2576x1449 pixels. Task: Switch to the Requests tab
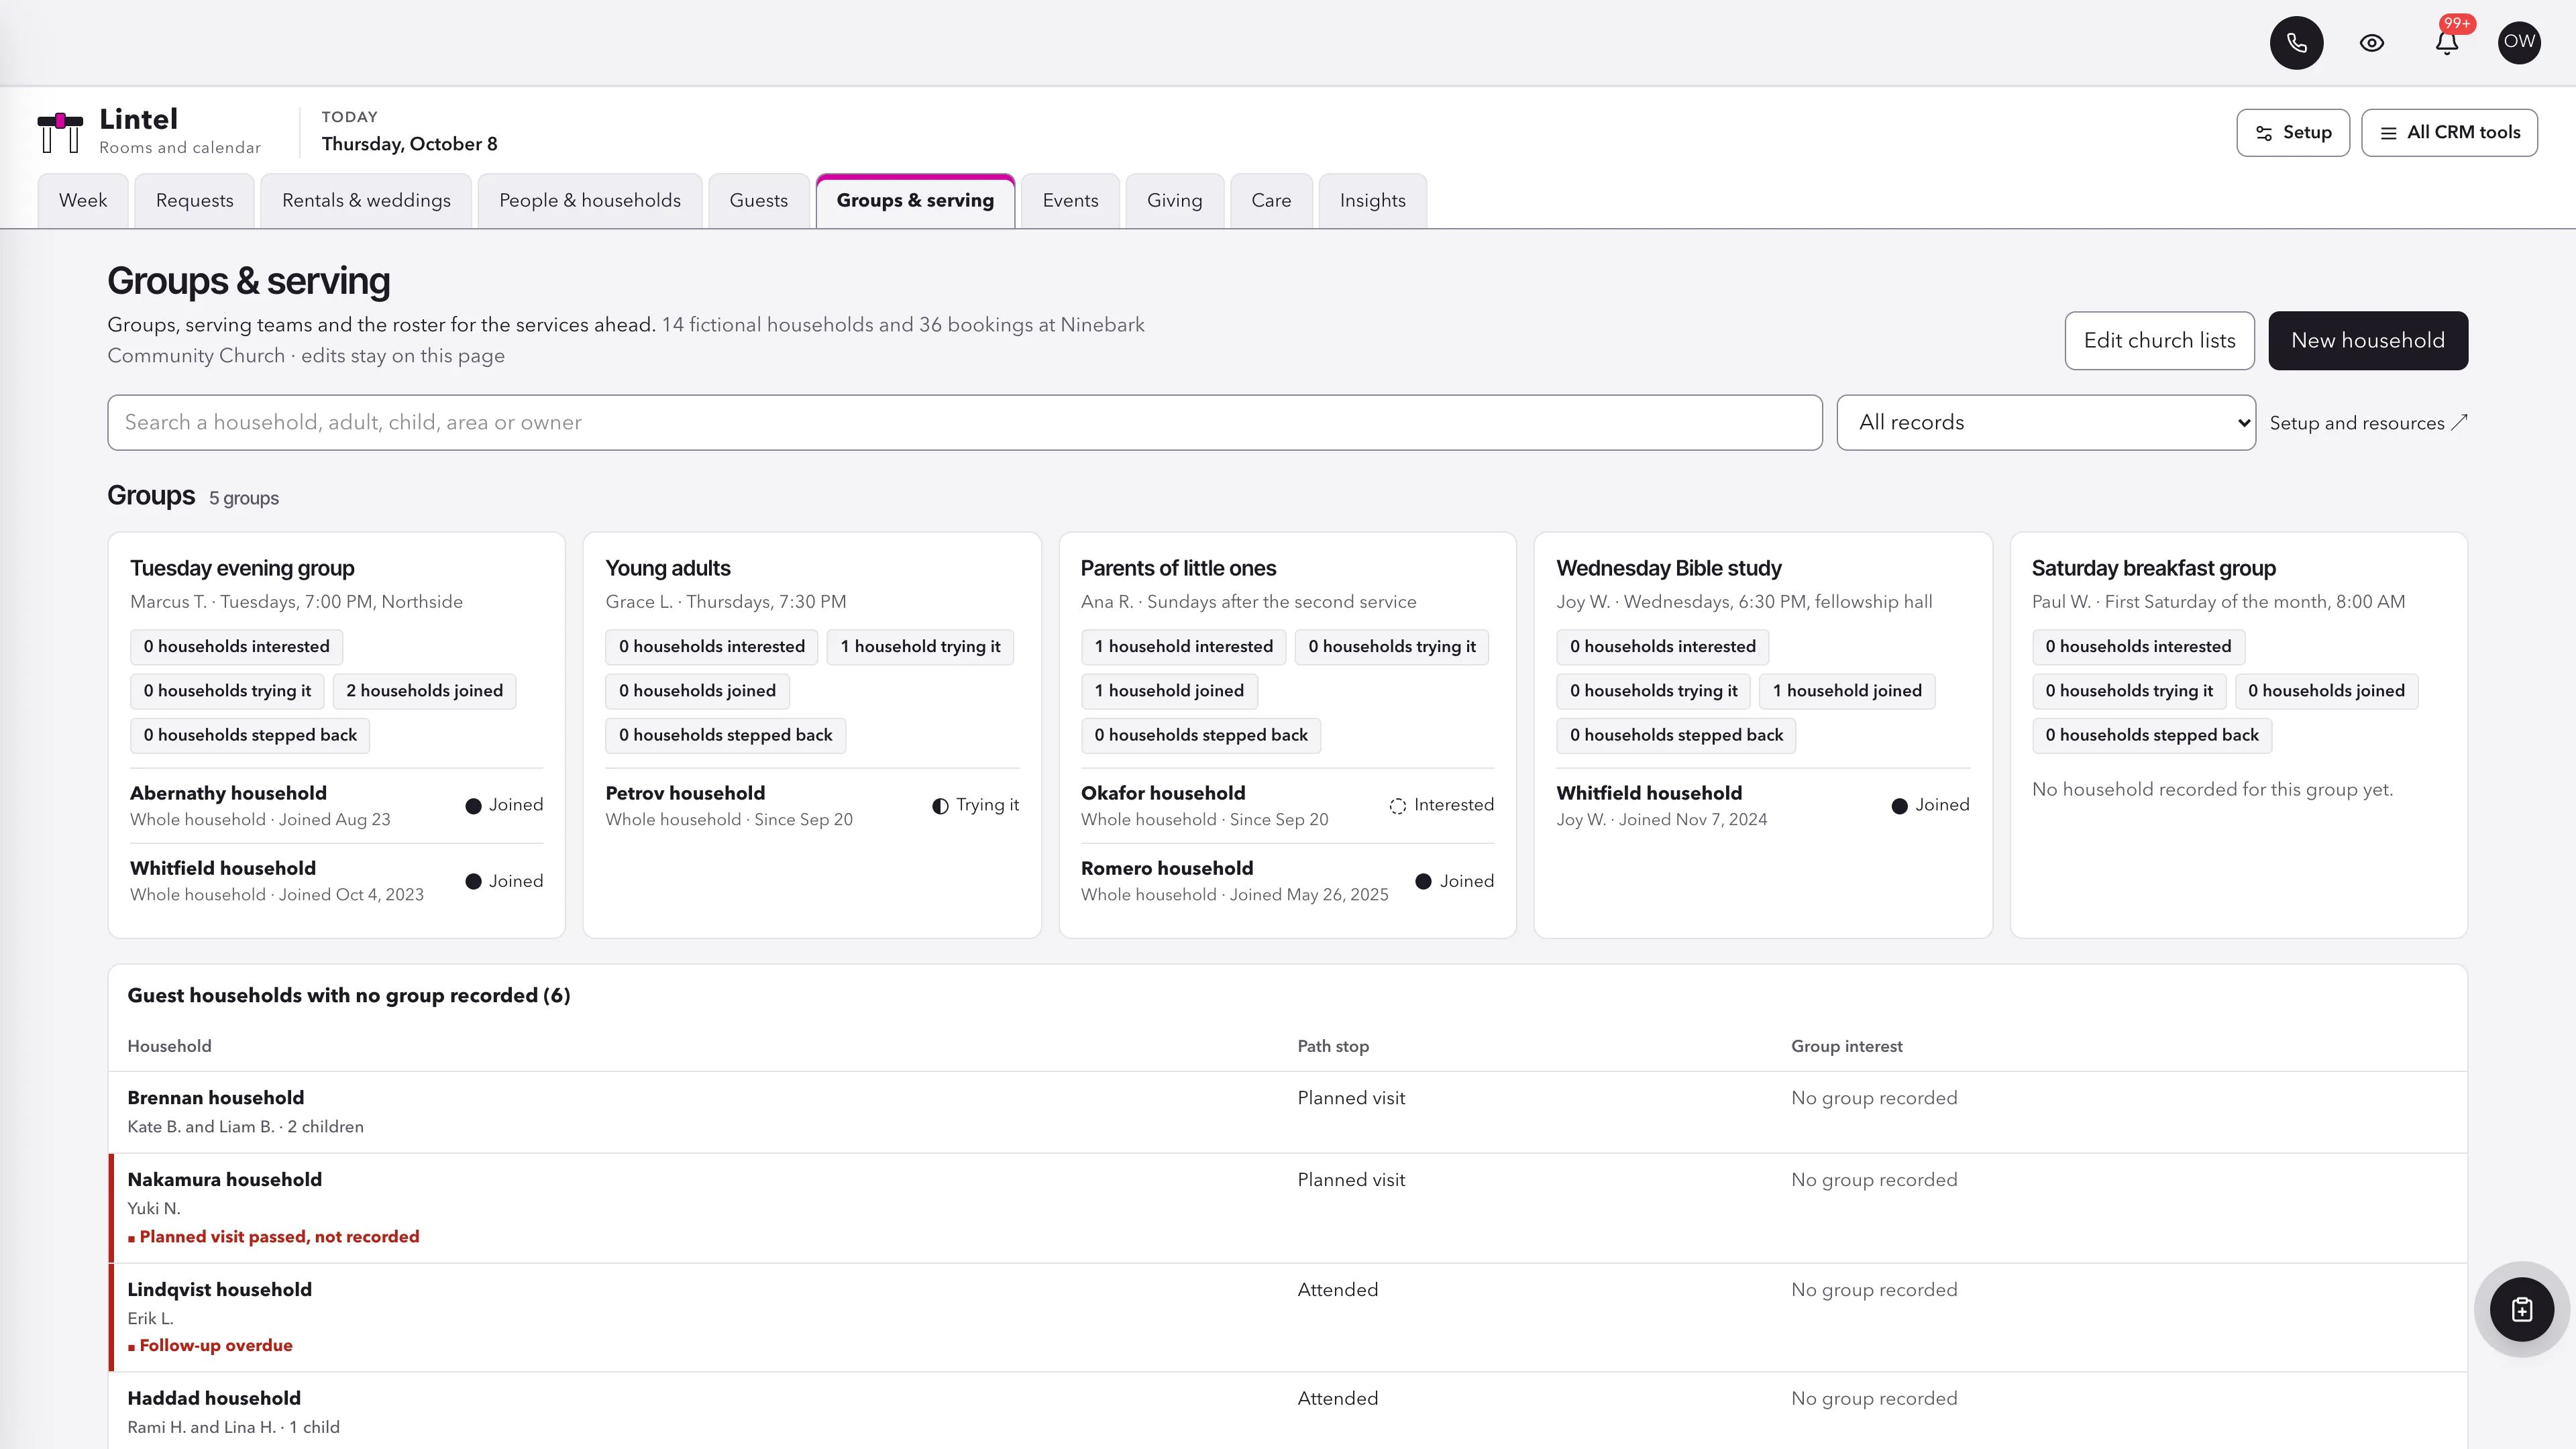(x=195, y=201)
